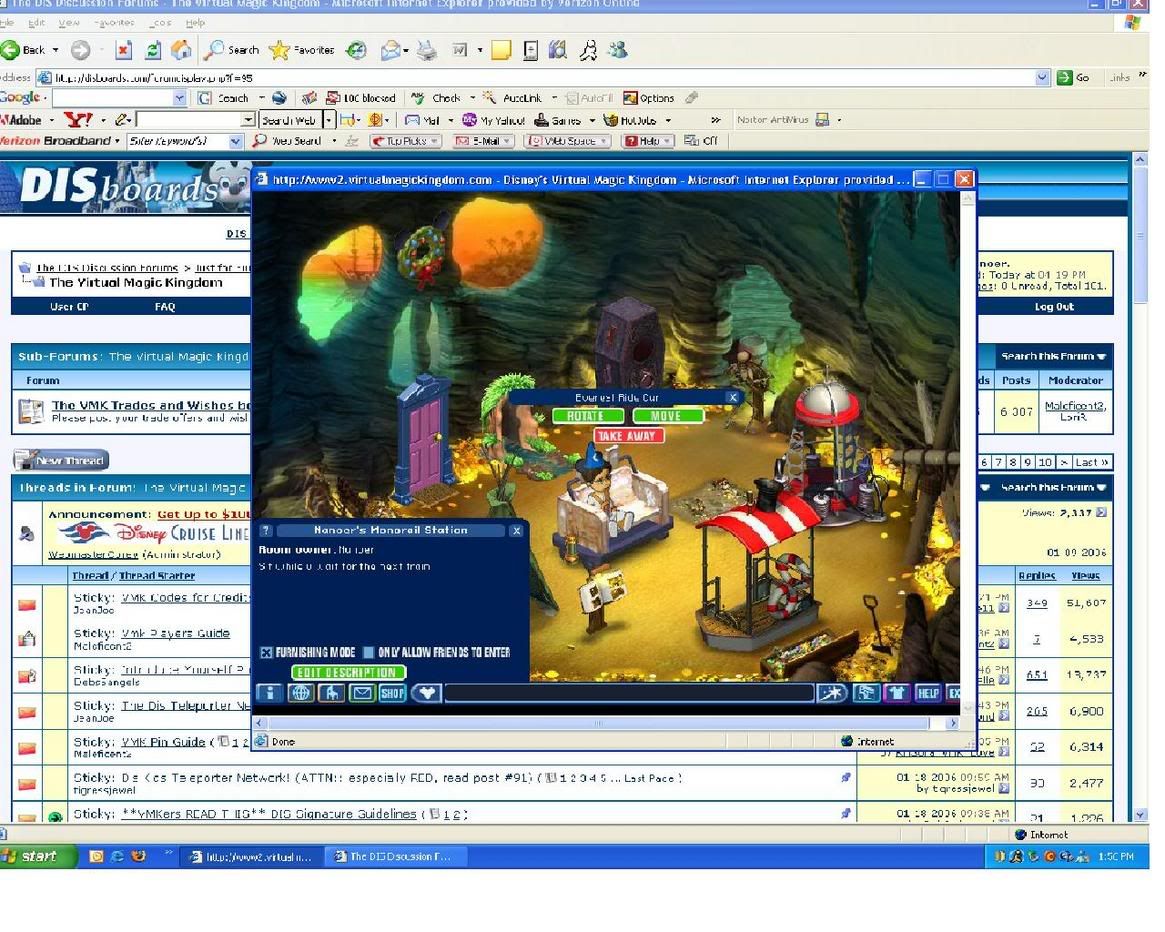Image resolution: width=1165 pixels, height=932 pixels.
Task: Click the Print printer icon
Action: pyautogui.click(x=426, y=50)
